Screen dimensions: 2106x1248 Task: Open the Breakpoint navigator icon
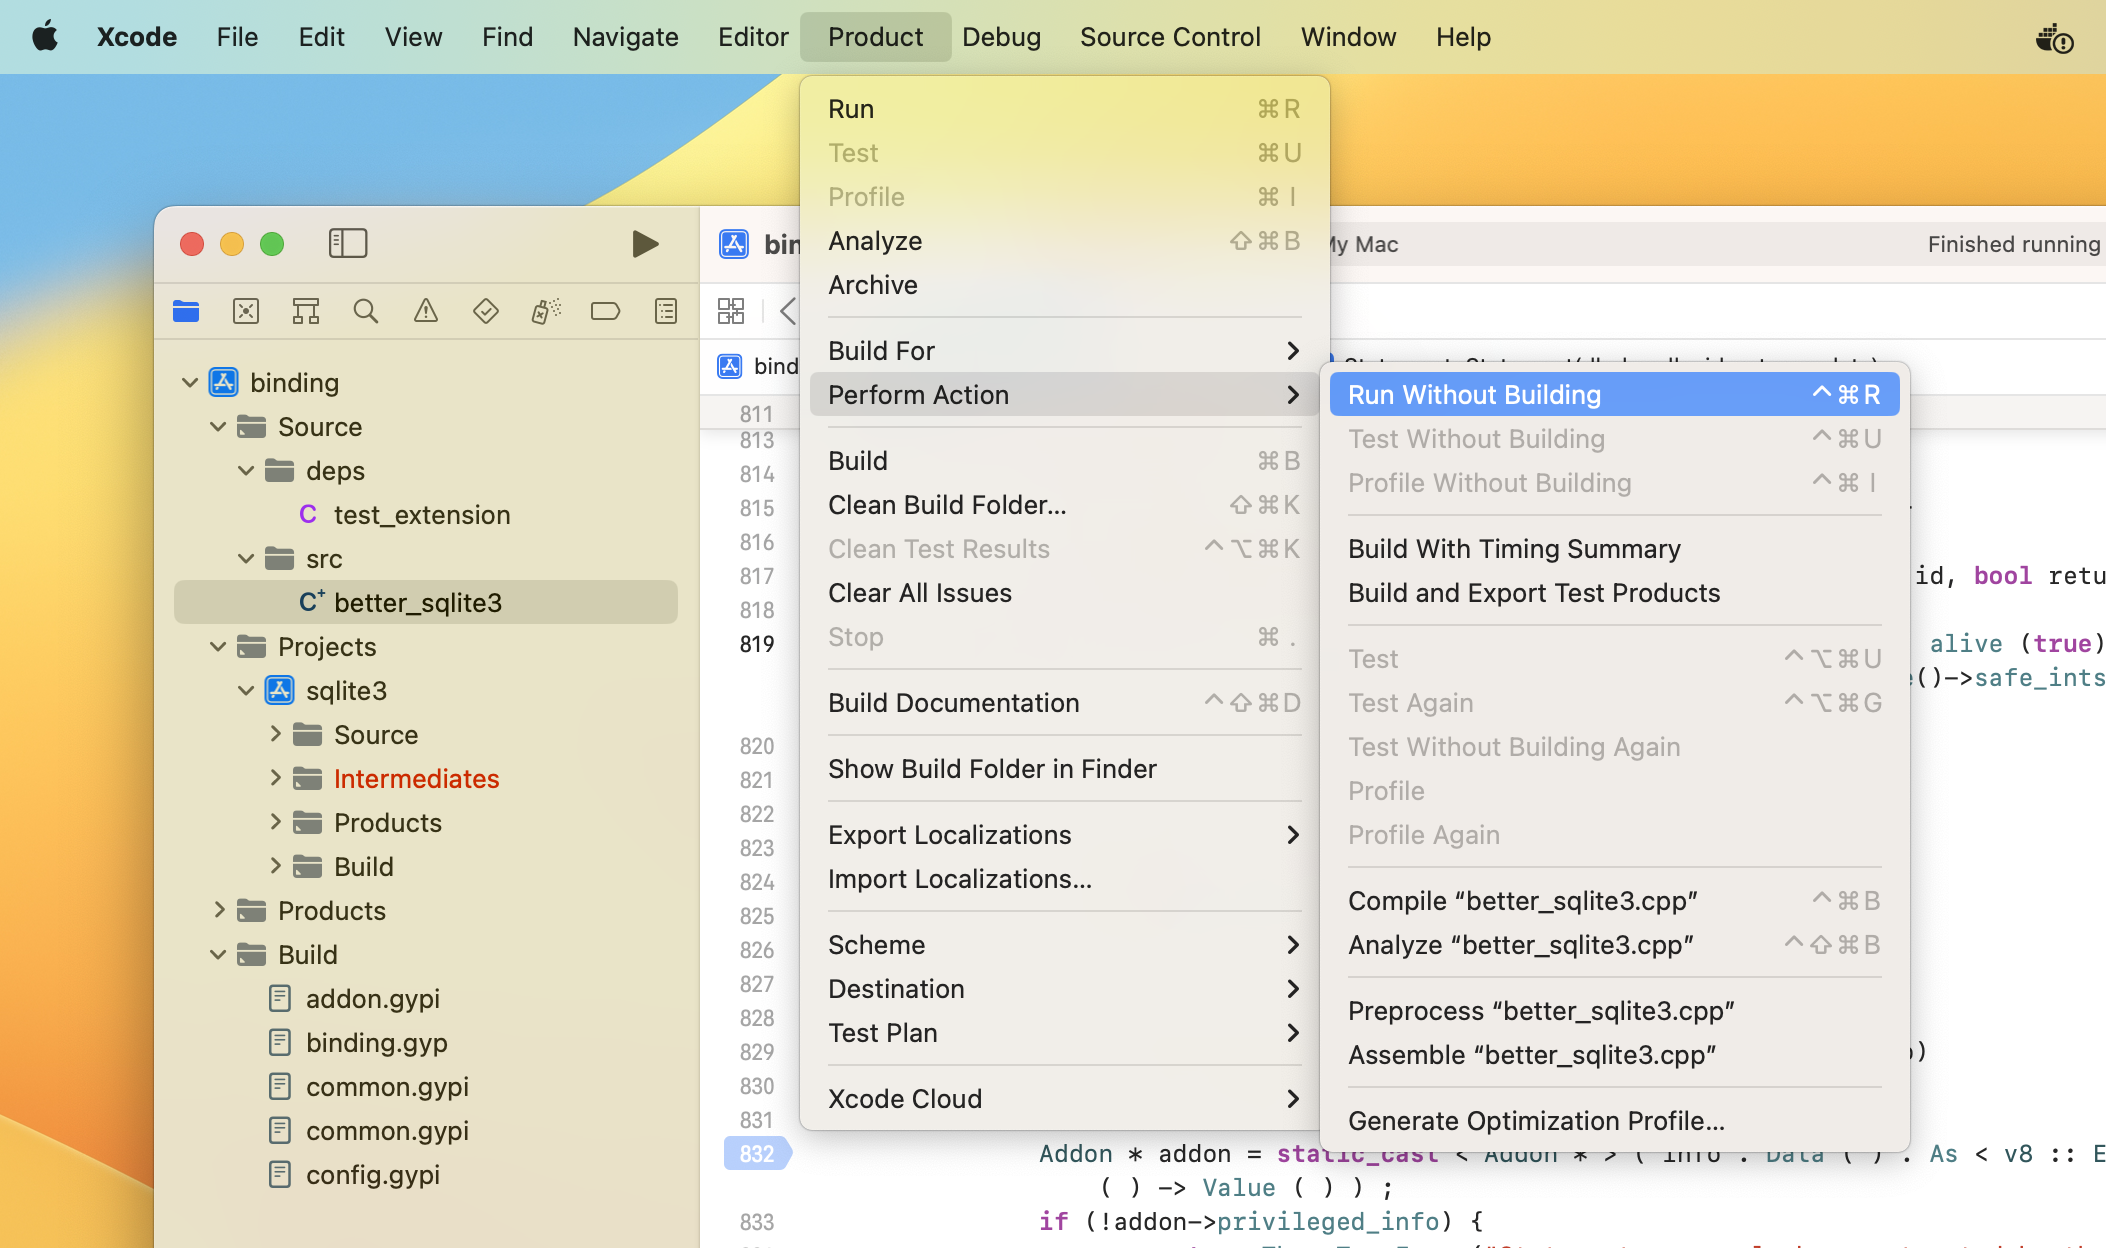pyautogui.click(x=606, y=312)
